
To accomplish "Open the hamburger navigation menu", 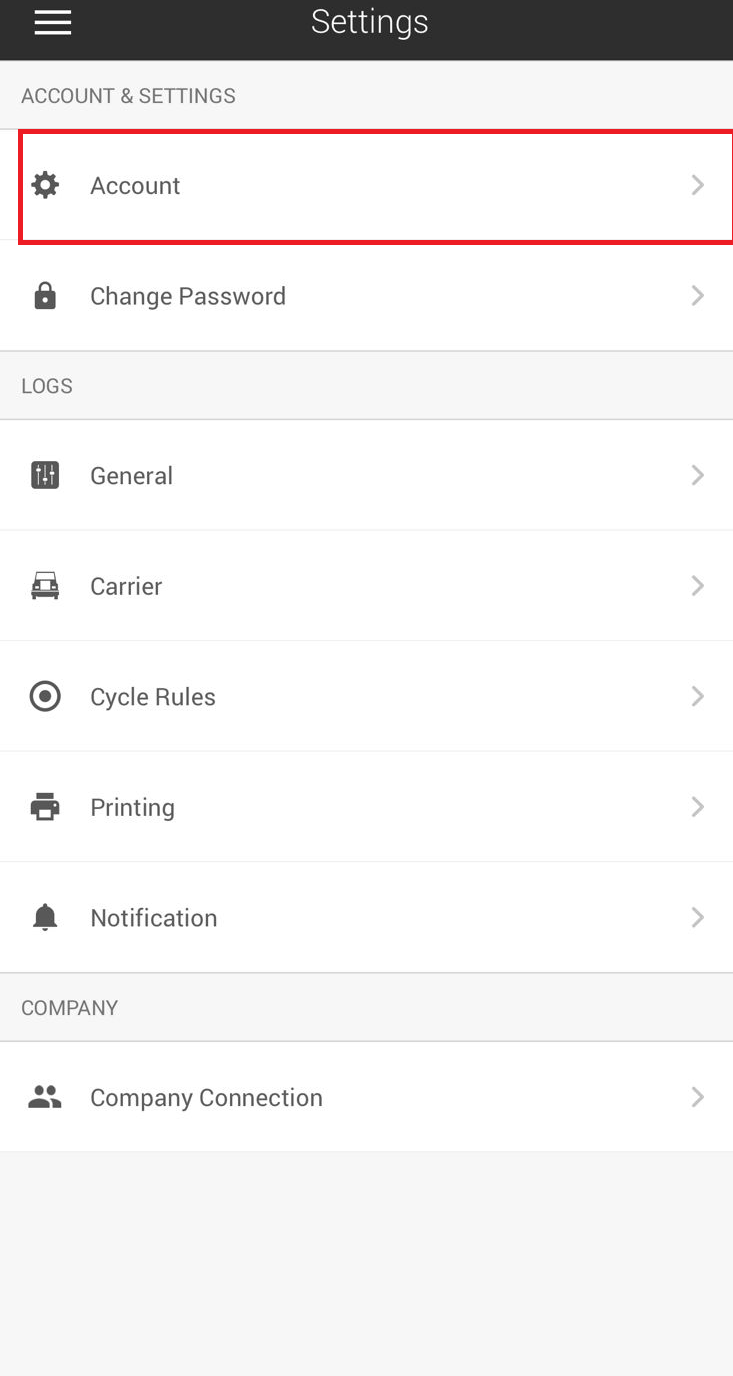I will 52,22.
